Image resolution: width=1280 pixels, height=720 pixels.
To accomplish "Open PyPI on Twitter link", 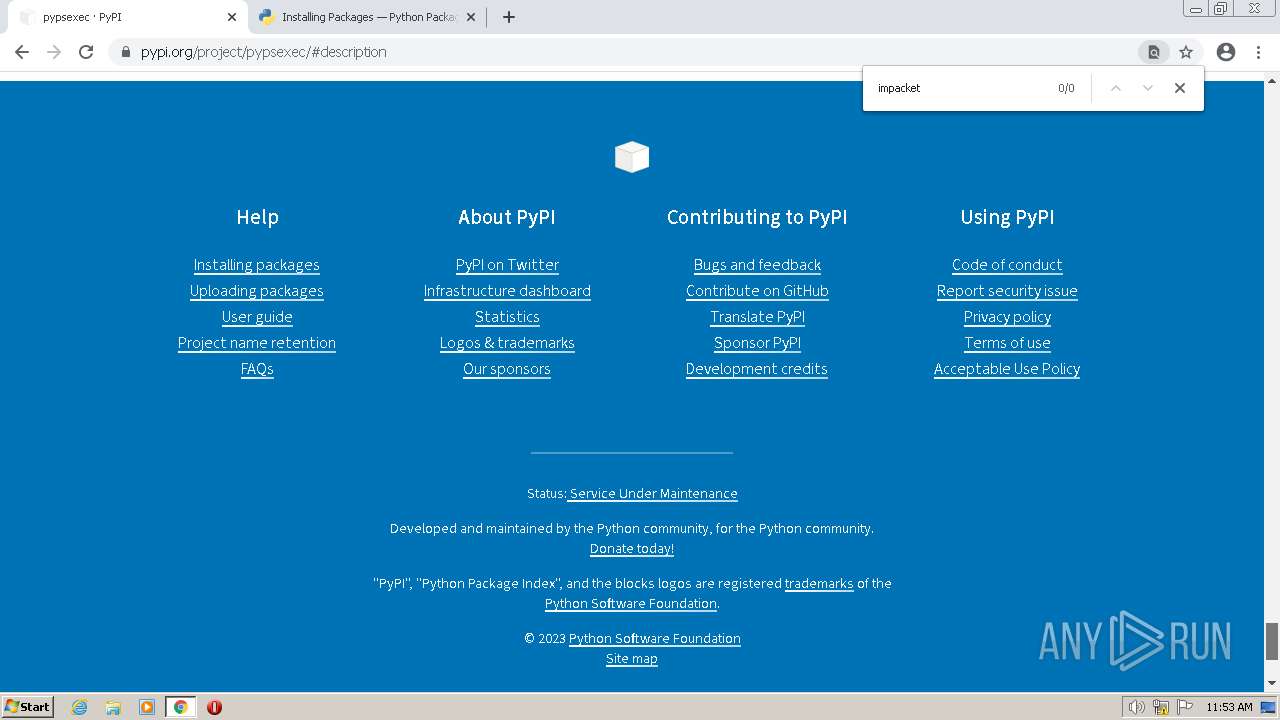I will click(x=507, y=265).
